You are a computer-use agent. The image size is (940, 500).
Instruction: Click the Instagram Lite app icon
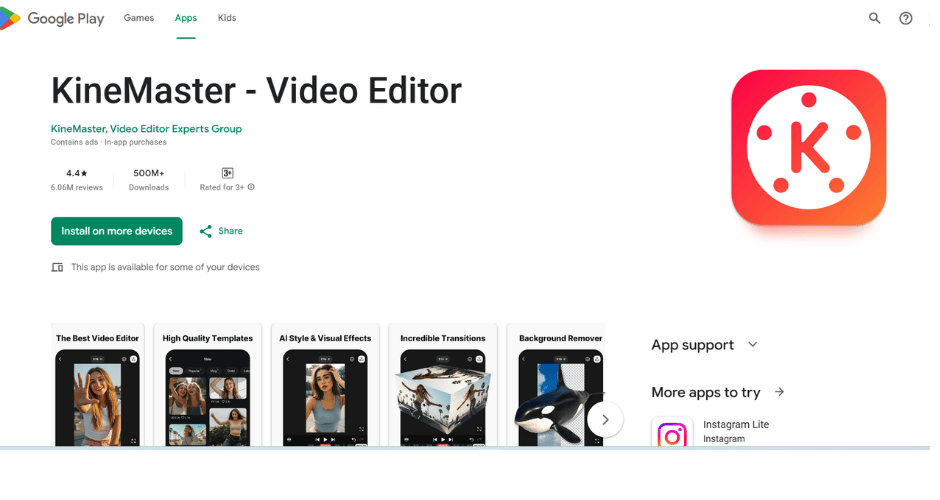671,432
